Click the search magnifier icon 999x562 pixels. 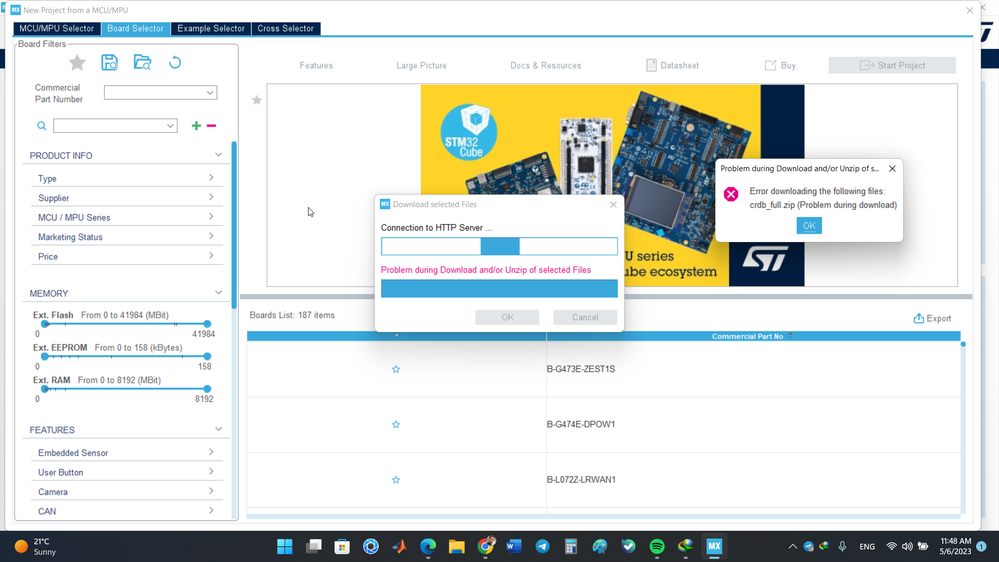click(x=41, y=126)
